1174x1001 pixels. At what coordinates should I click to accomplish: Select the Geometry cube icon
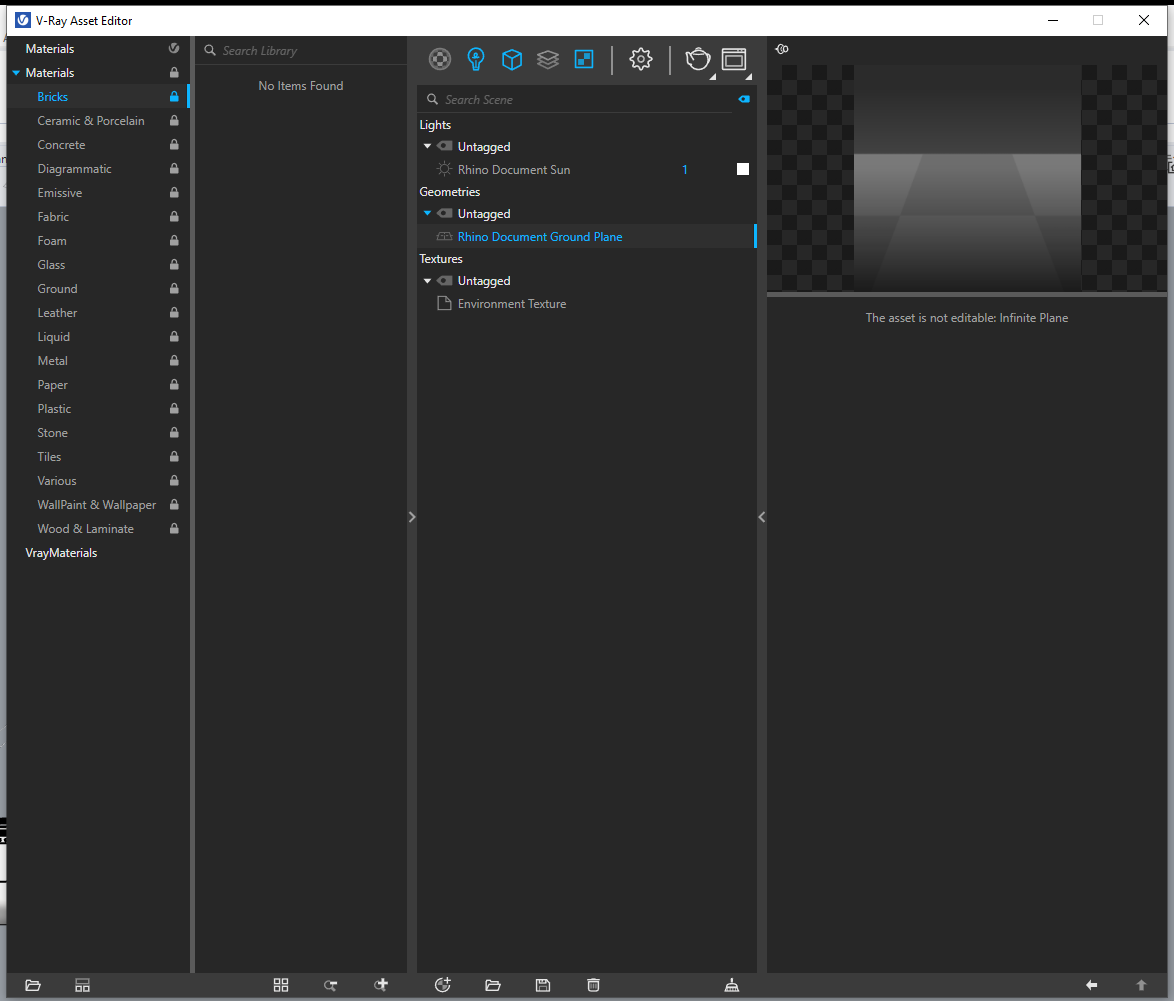pyautogui.click(x=511, y=59)
